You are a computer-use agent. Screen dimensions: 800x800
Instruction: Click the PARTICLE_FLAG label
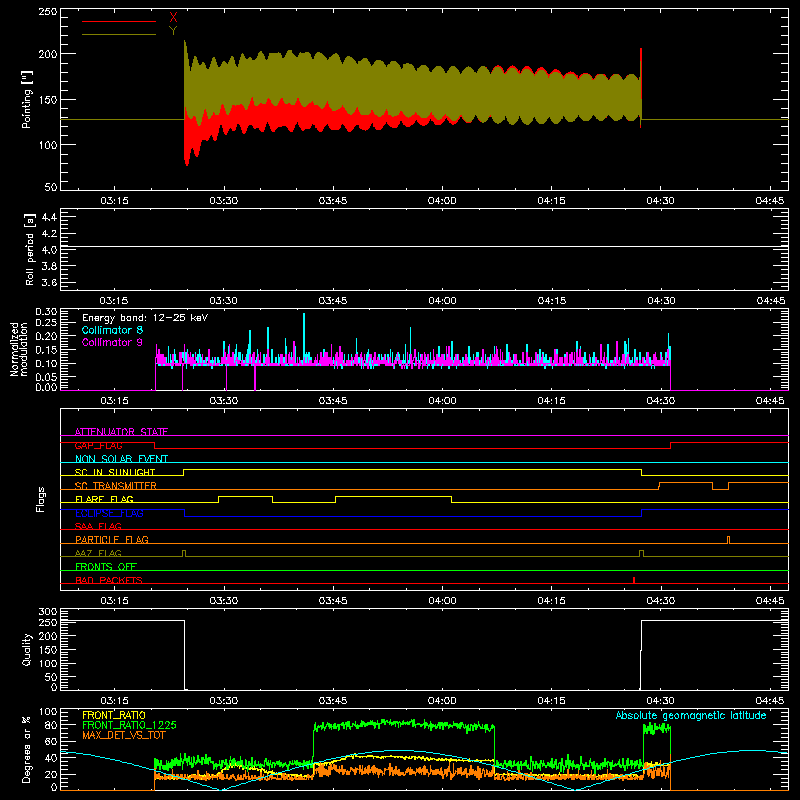coord(112,539)
